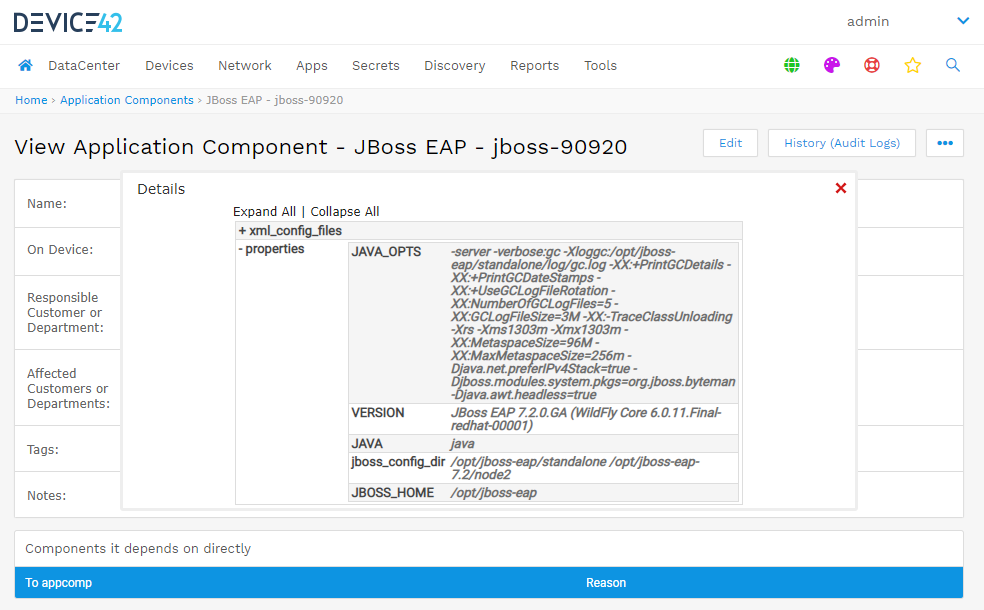Image resolution: width=984 pixels, height=610 pixels.
Task: Click the red lifebuoy help icon
Action: [872, 65]
